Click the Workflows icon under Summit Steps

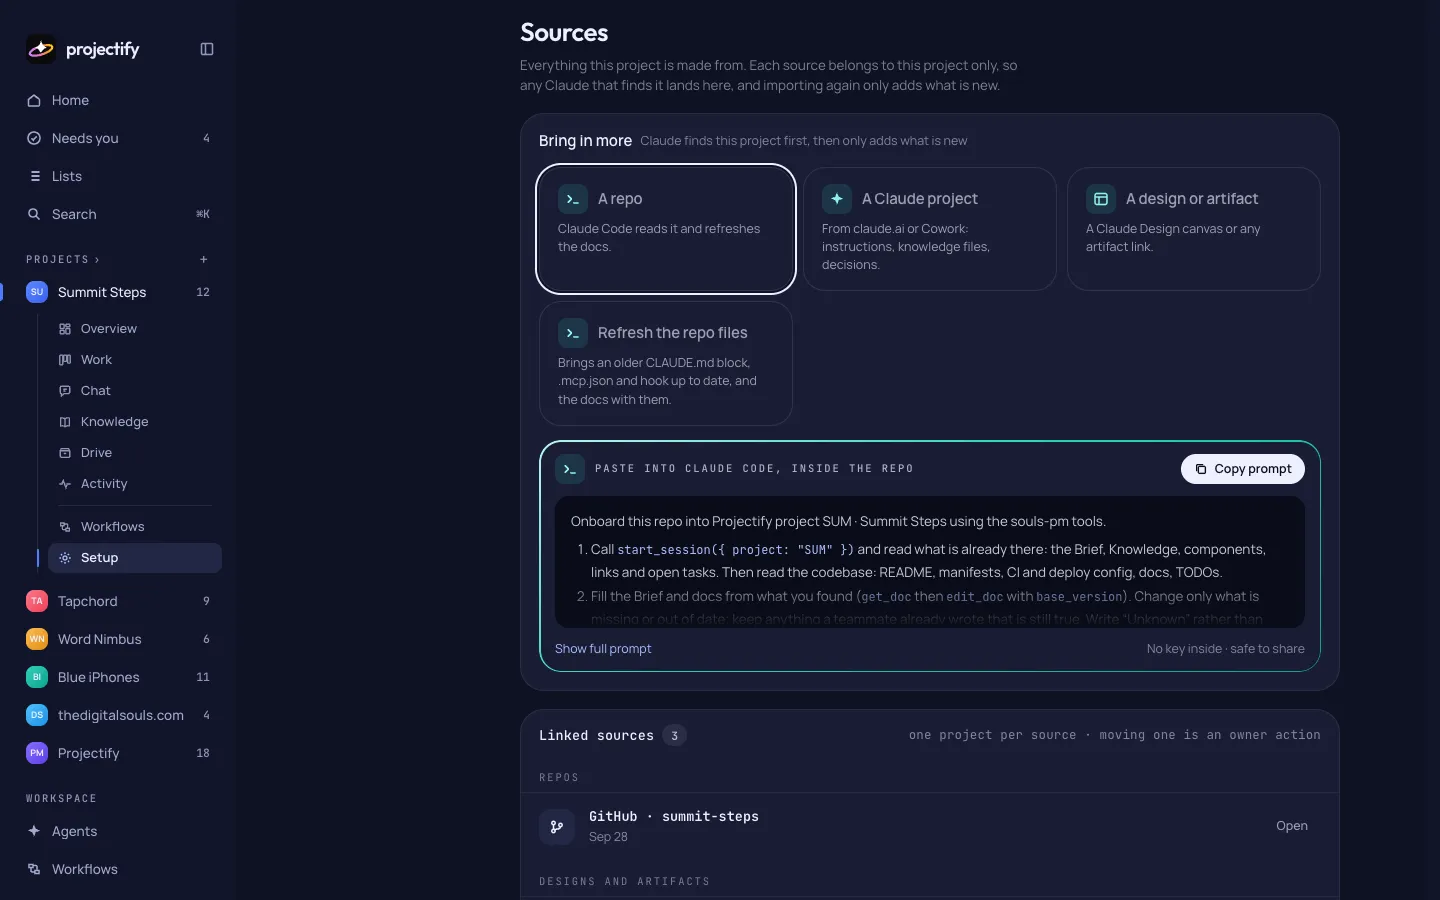pos(65,527)
